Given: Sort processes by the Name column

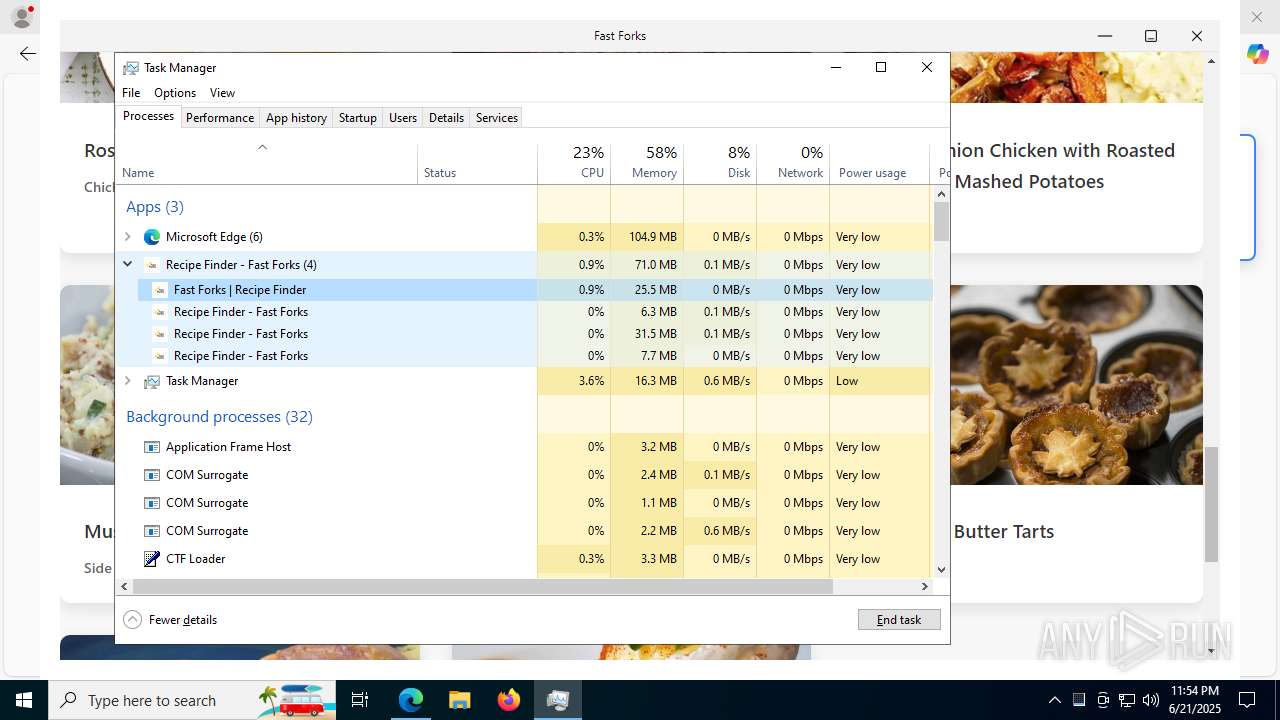Looking at the screenshot, I should tap(268, 164).
